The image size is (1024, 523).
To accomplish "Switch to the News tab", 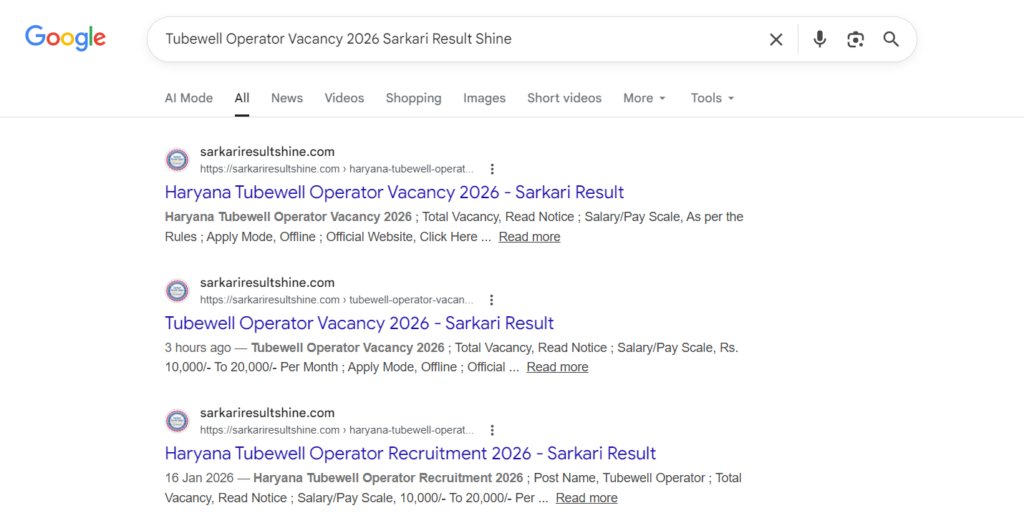I will click(x=286, y=98).
